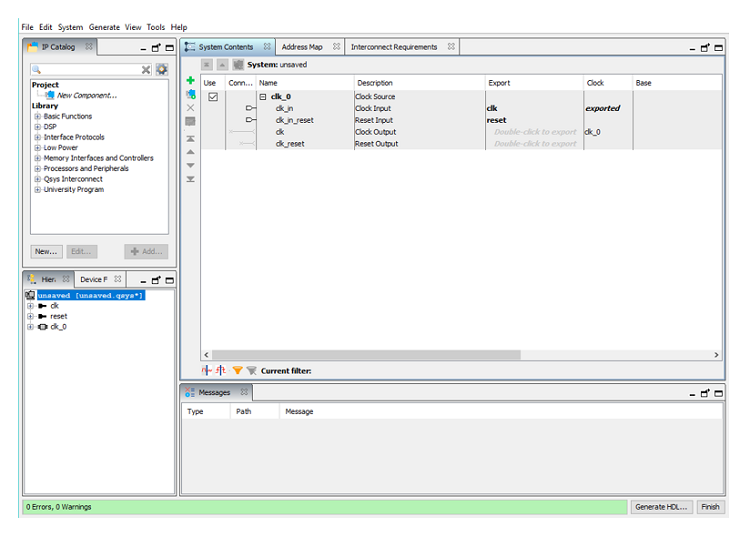This screenshot has width=750, height=537.
Task: Expand Low Power library category
Action: (37, 148)
